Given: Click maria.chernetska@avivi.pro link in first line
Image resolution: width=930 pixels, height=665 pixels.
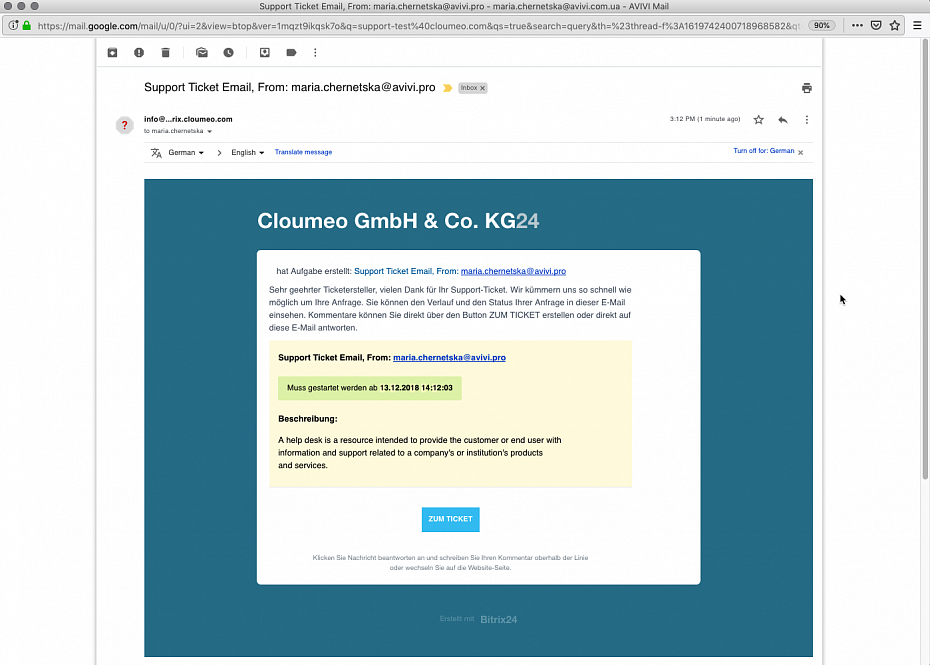Looking at the screenshot, I should 513,271.
